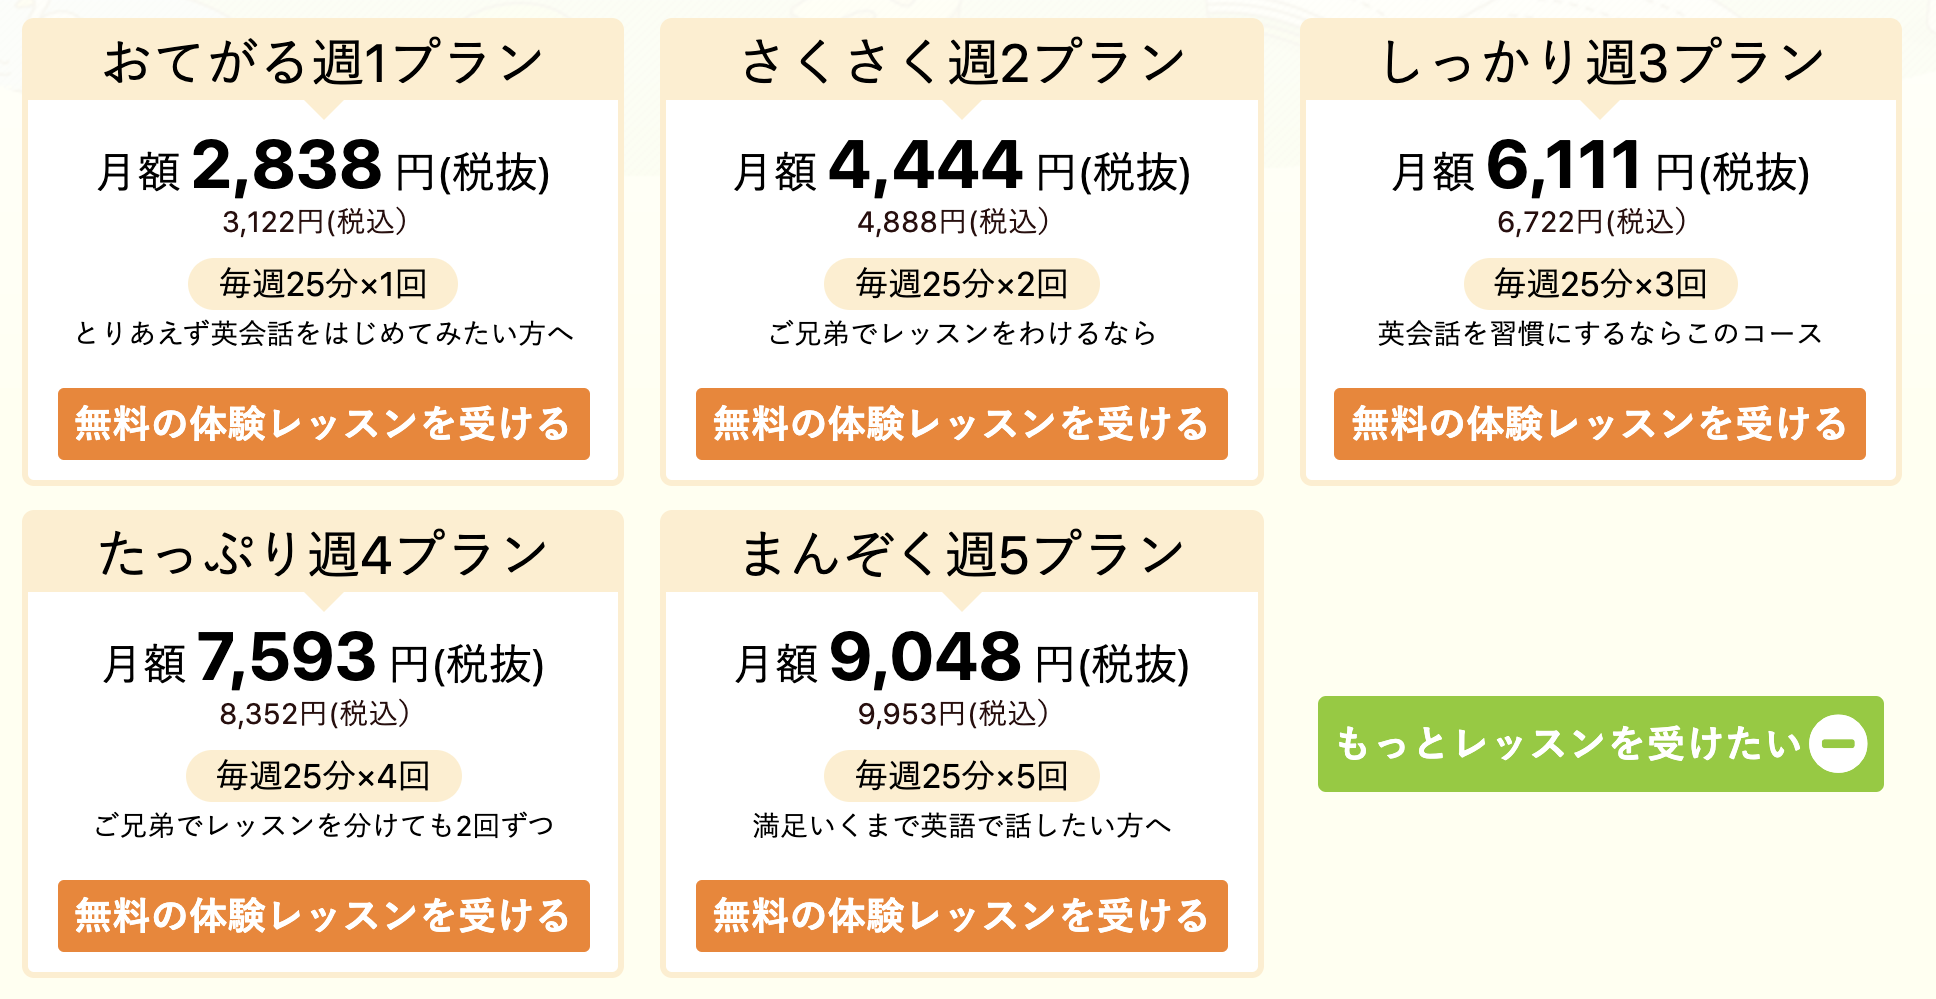This screenshot has height=999, width=1936.
Task: Click the 毎週25分×5回 badge
Action: [x=962, y=776]
